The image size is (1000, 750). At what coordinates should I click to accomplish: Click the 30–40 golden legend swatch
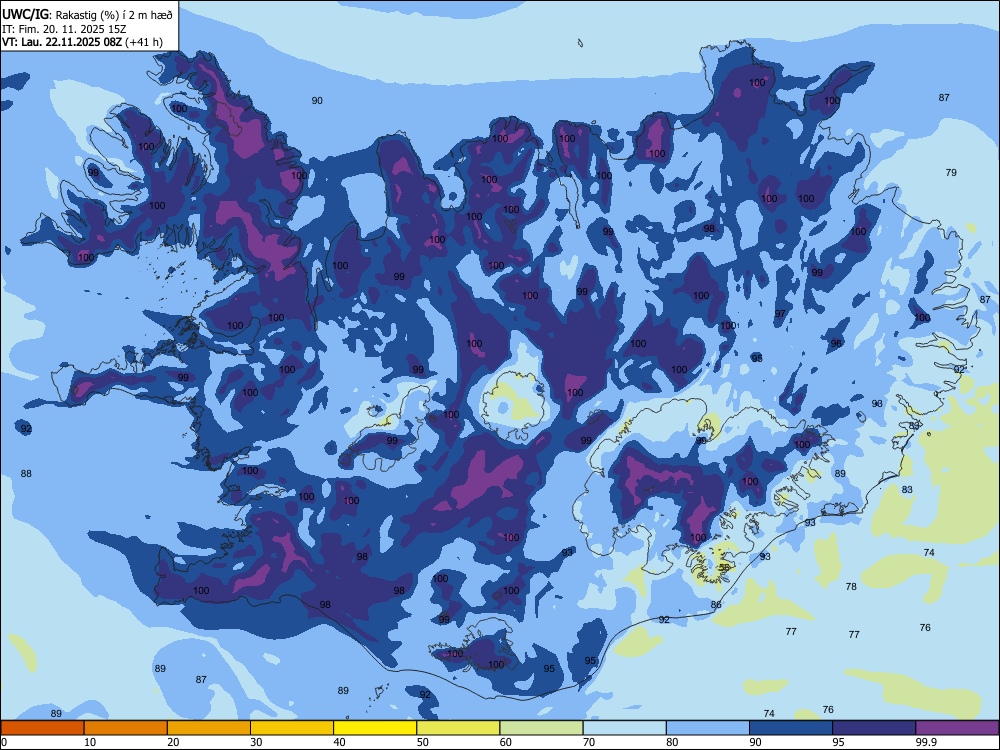pos(292,728)
